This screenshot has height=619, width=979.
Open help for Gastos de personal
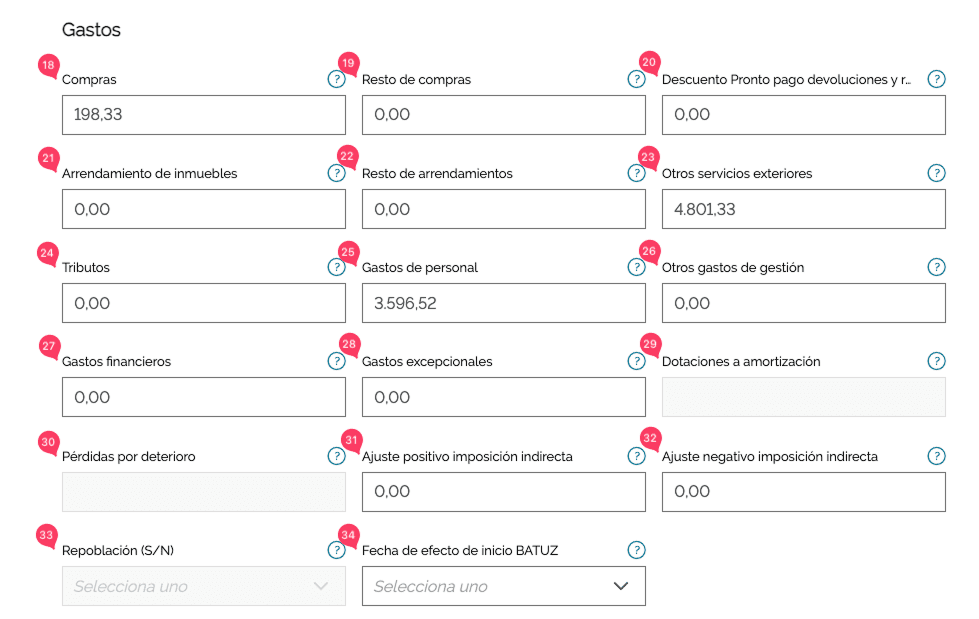click(x=636, y=267)
